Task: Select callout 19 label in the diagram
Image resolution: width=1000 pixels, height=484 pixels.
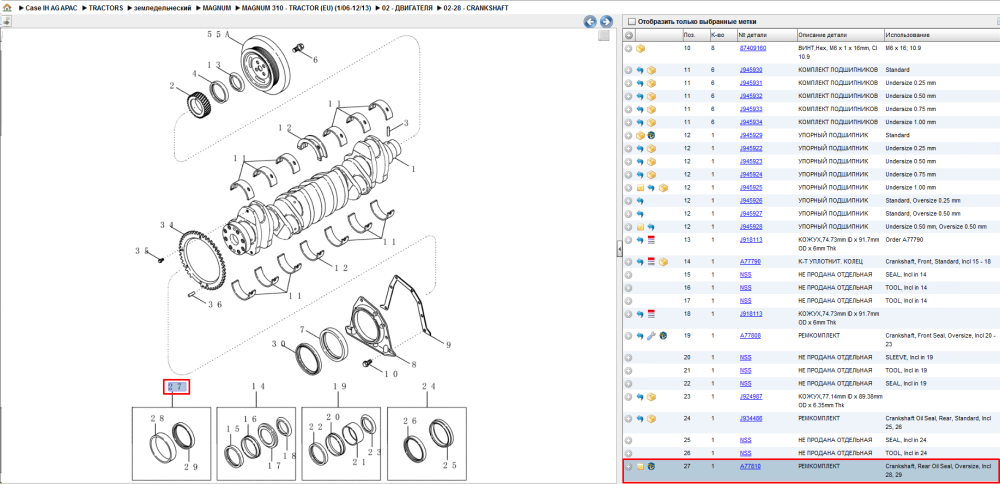Action: [339, 386]
